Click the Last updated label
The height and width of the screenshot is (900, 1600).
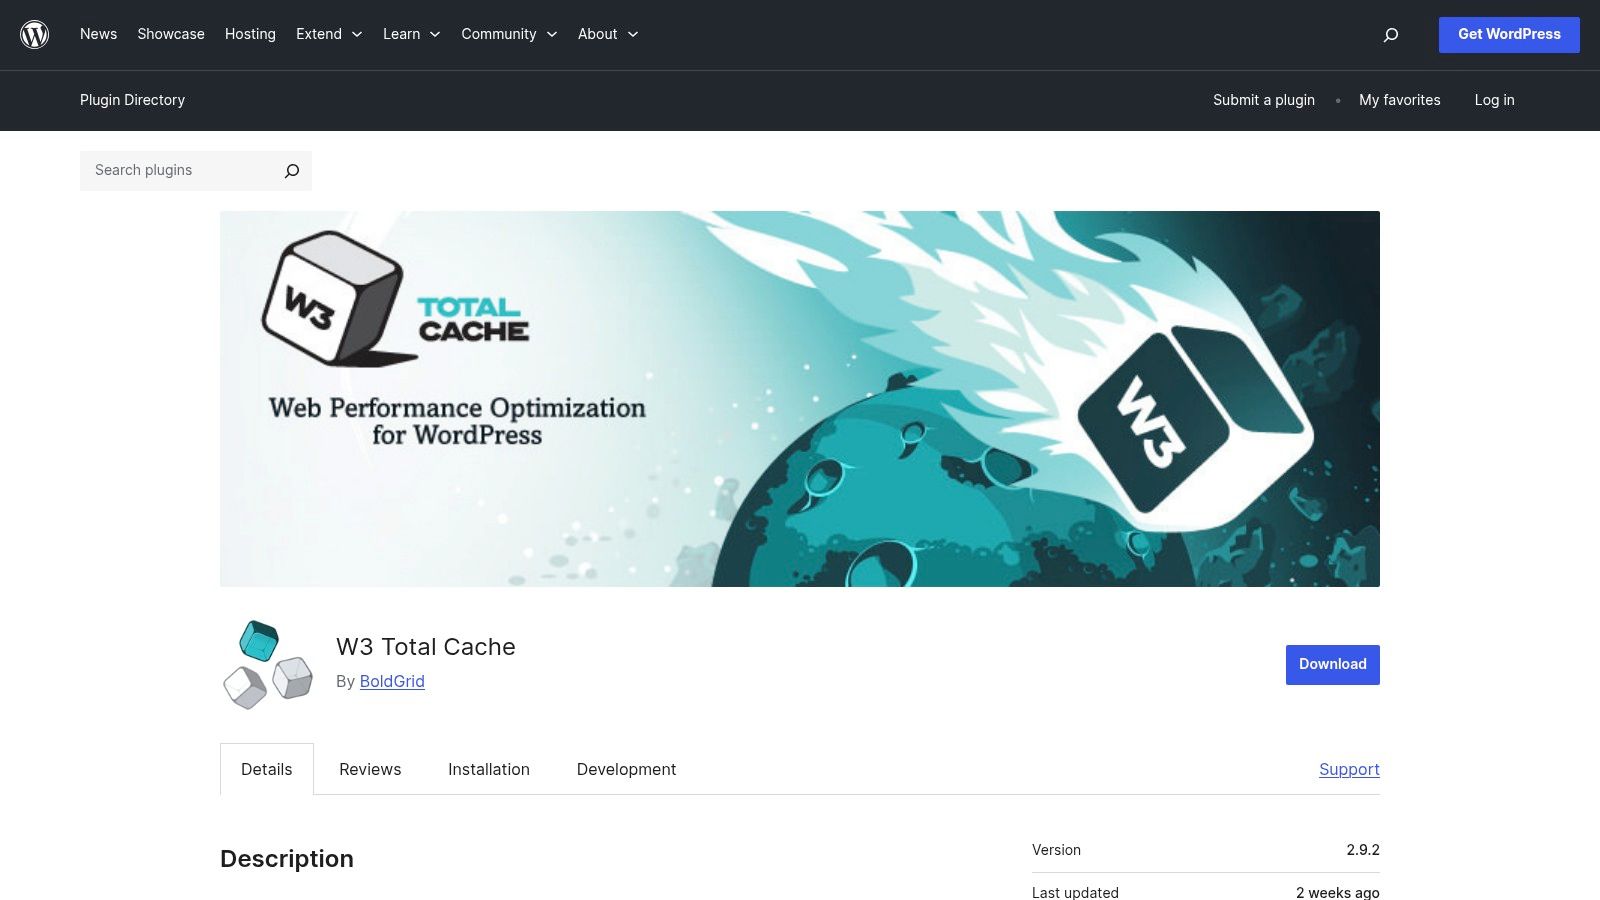pos(1075,892)
